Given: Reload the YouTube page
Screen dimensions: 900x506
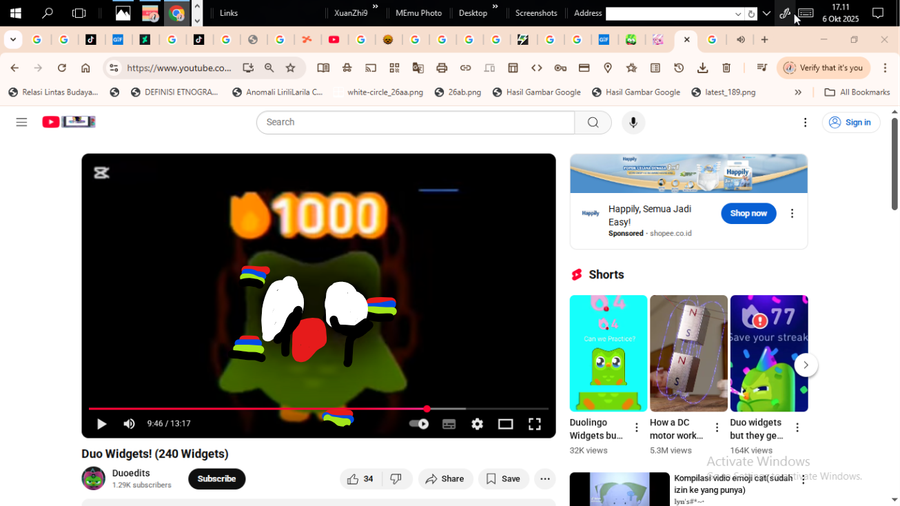Looking at the screenshot, I should [62, 68].
